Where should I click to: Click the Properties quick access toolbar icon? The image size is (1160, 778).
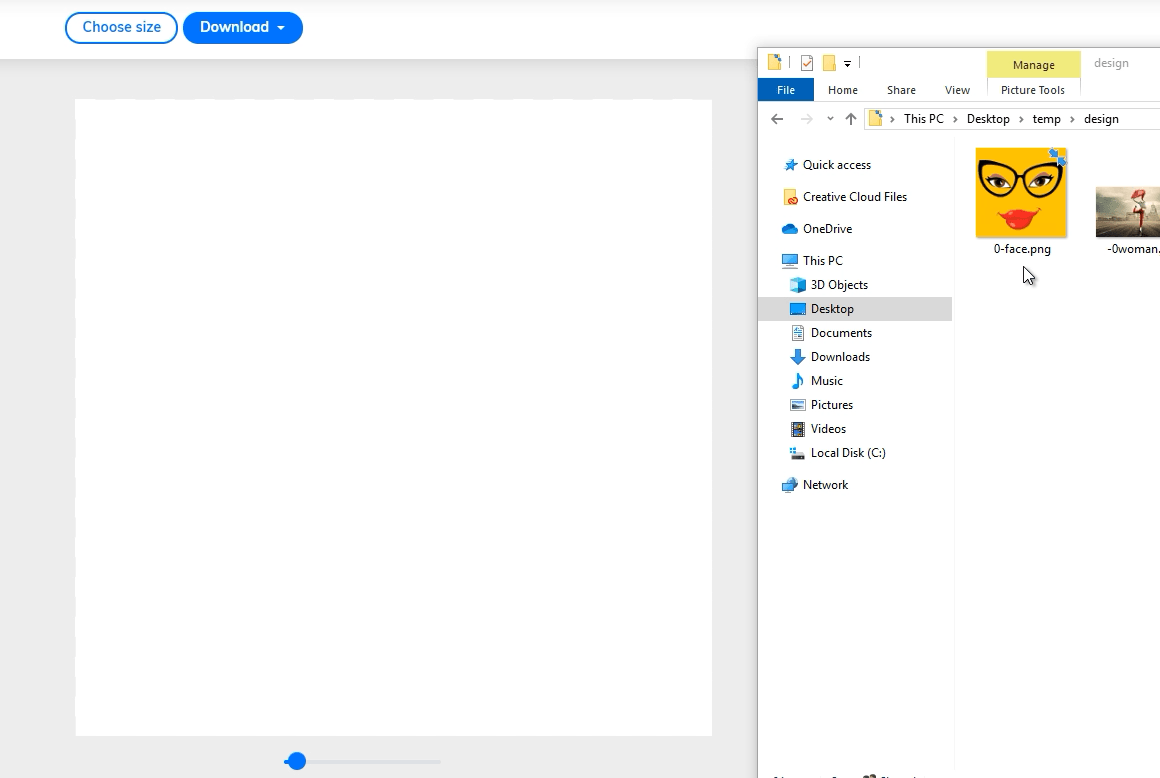[x=807, y=63]
